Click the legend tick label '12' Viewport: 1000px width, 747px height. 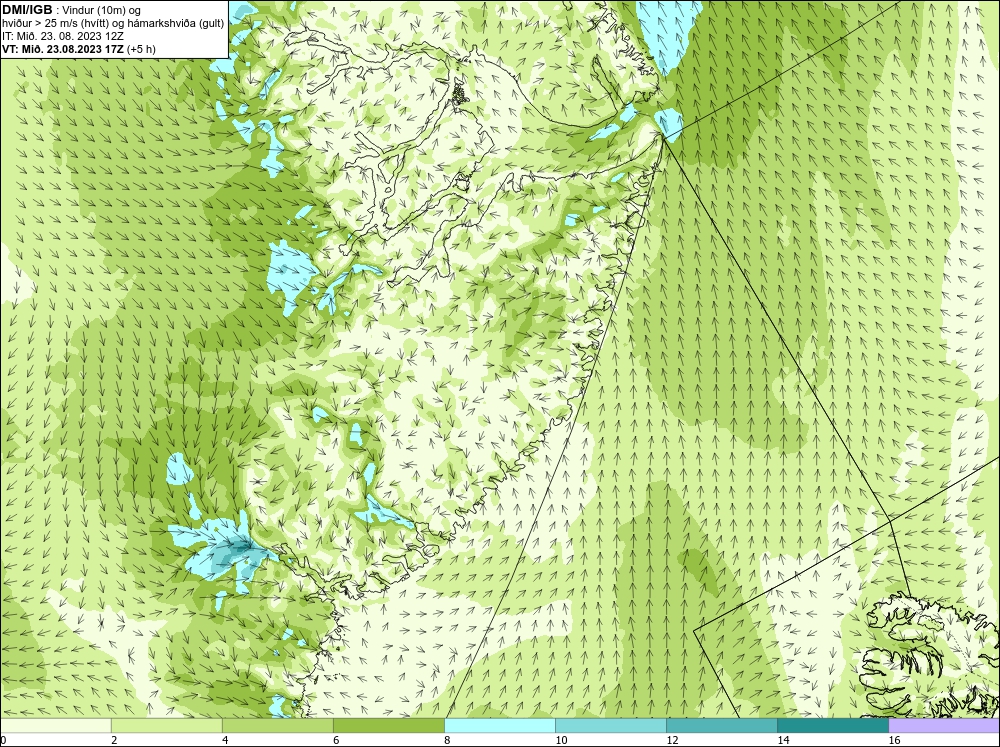[x=672, y=740]
